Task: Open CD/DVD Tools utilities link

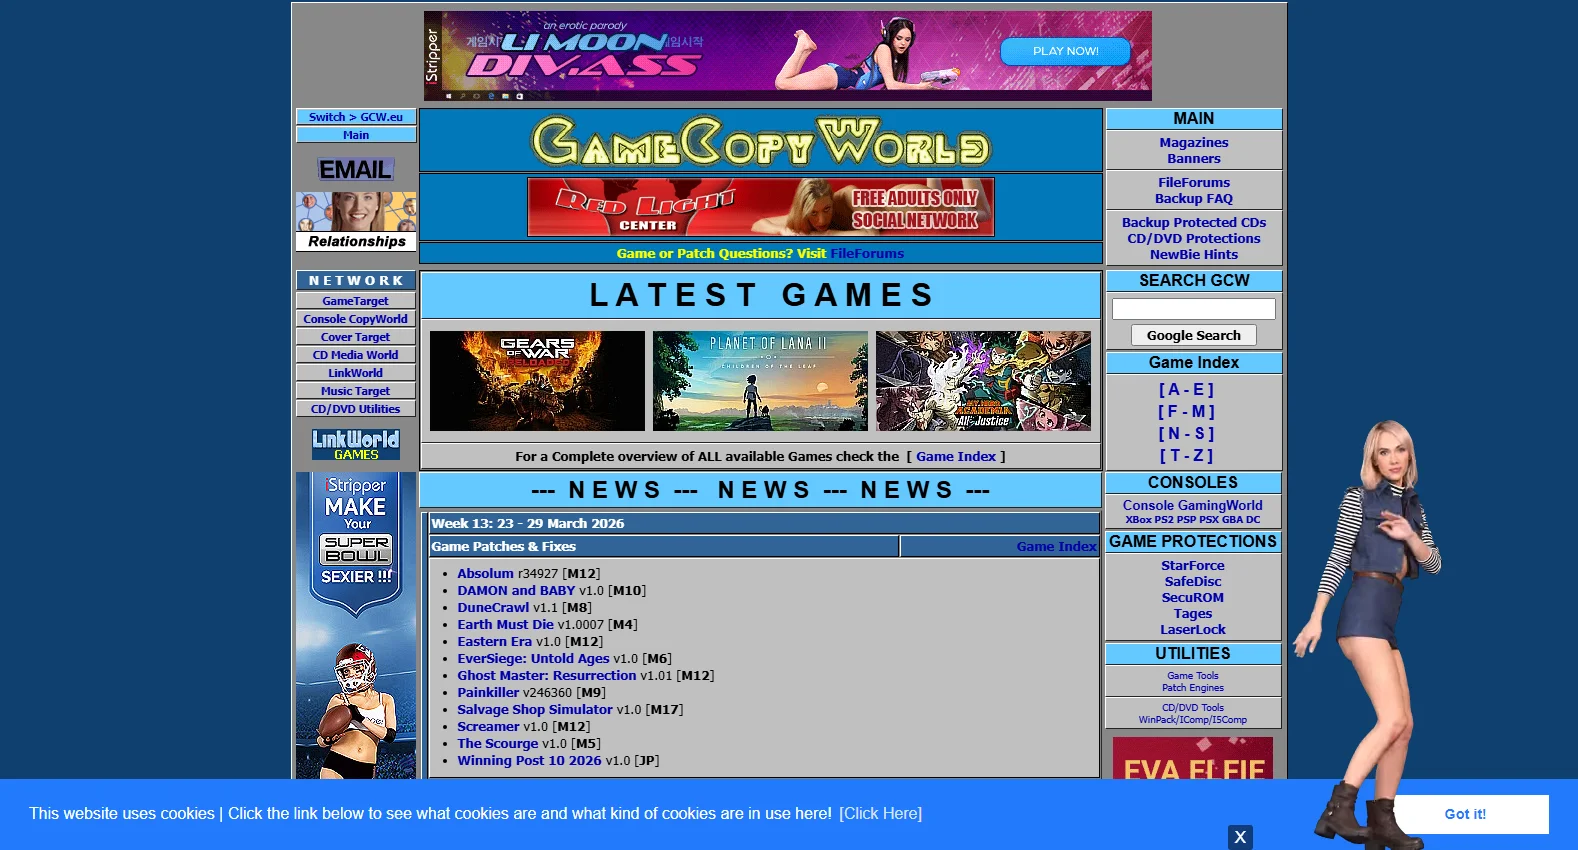Action: [1193, 708]
